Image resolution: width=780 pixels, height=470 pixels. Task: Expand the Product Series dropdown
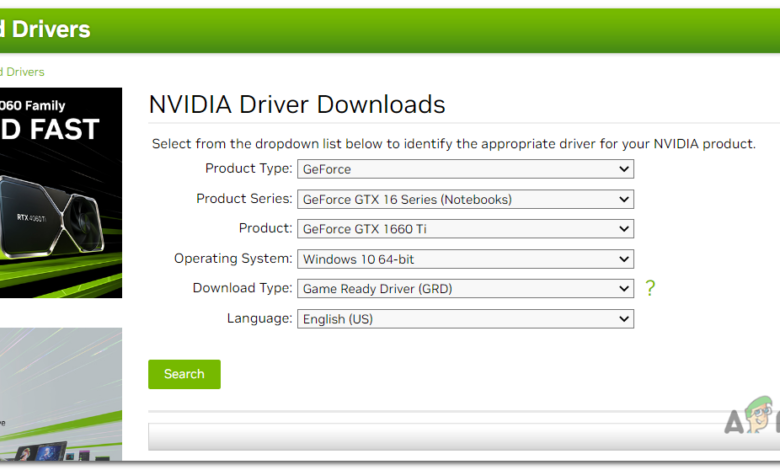tap(465, 199)
